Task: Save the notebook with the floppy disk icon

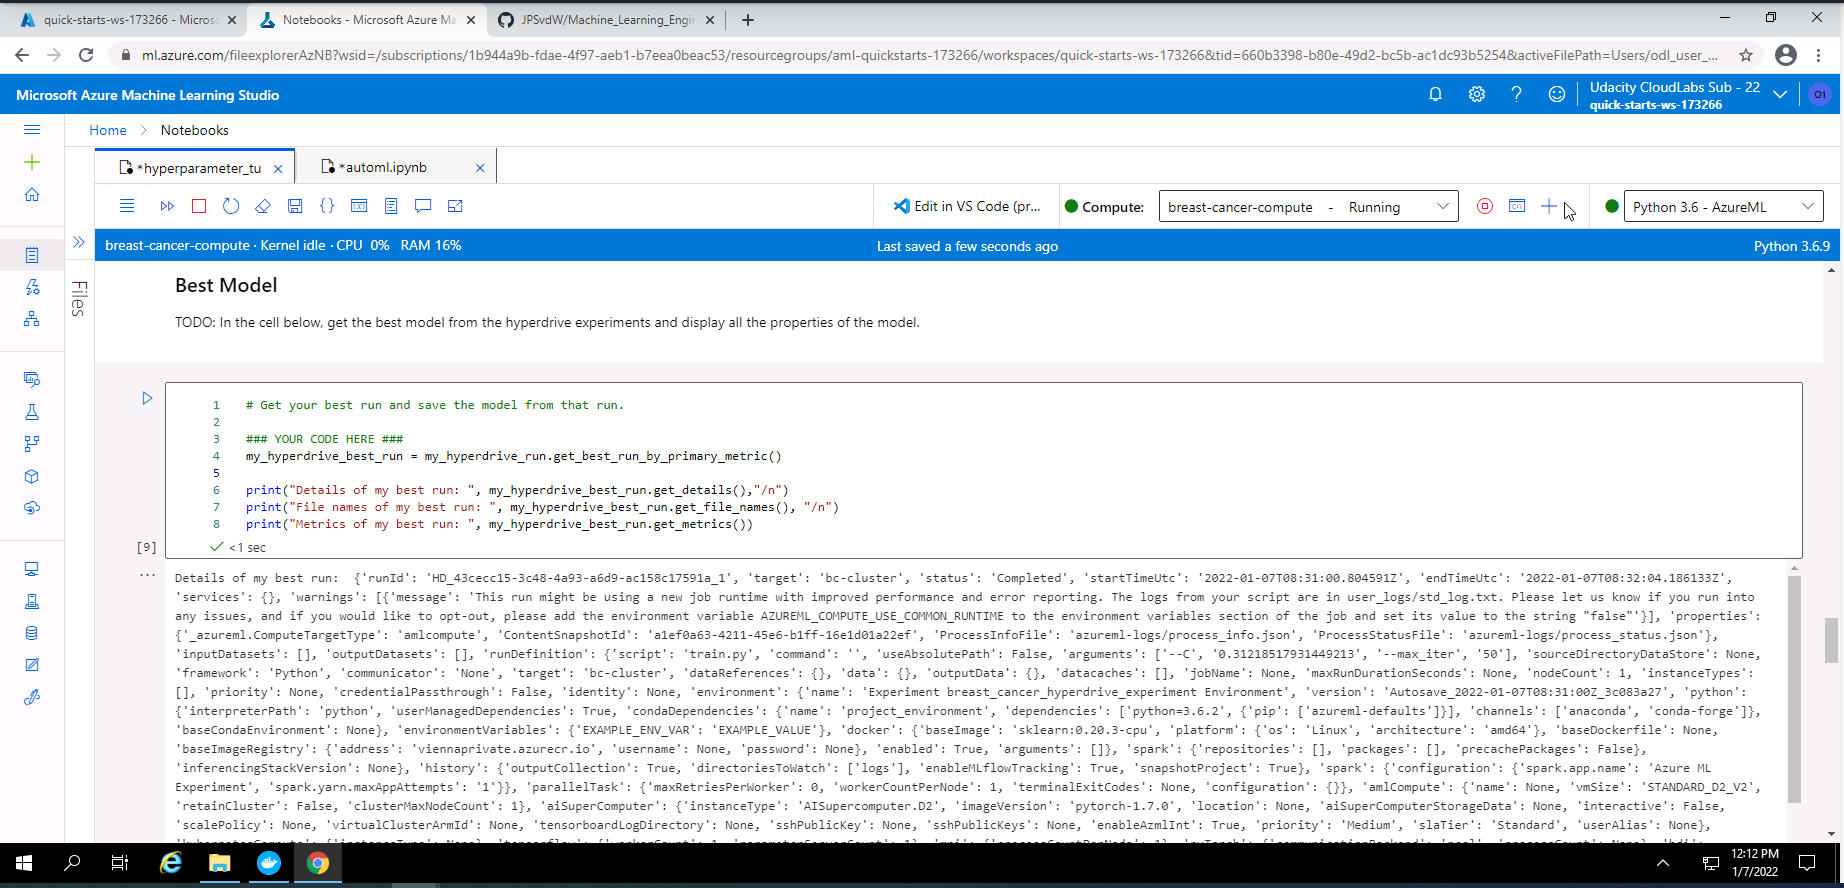Action: point(295,206)
